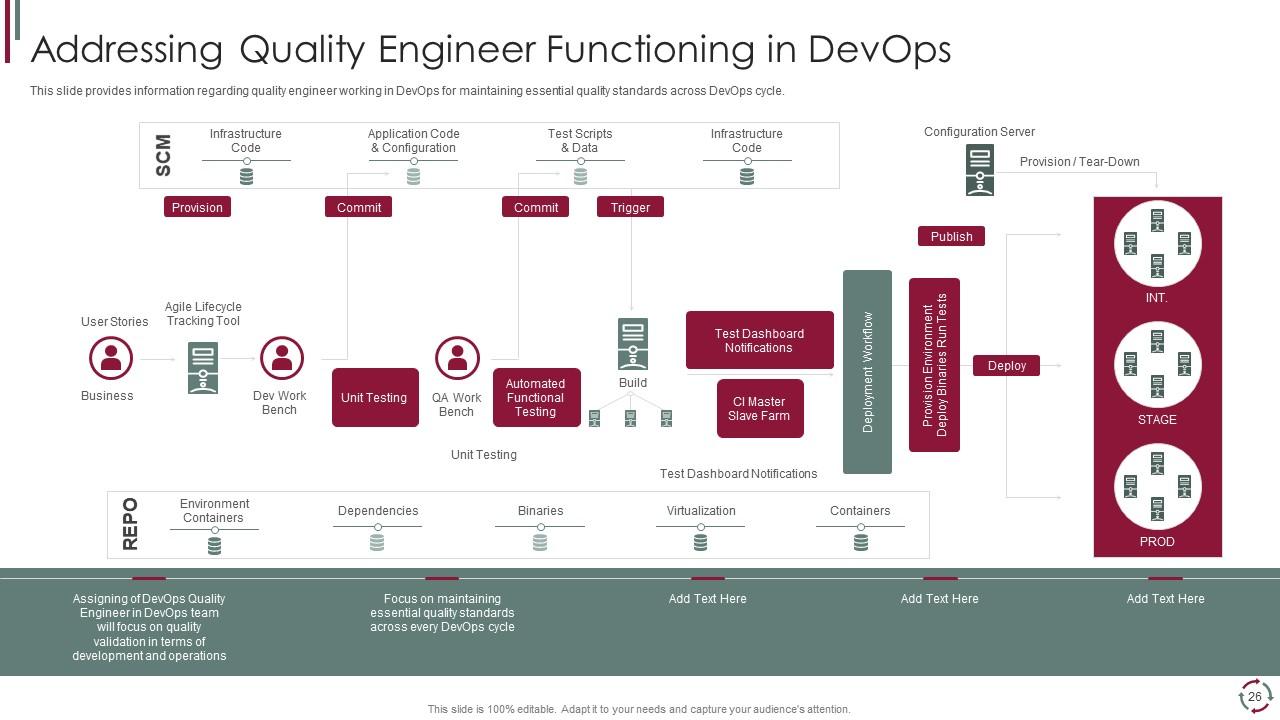Toggle the Publish action badge
The image size is (1280, 720).
point(951,236)
